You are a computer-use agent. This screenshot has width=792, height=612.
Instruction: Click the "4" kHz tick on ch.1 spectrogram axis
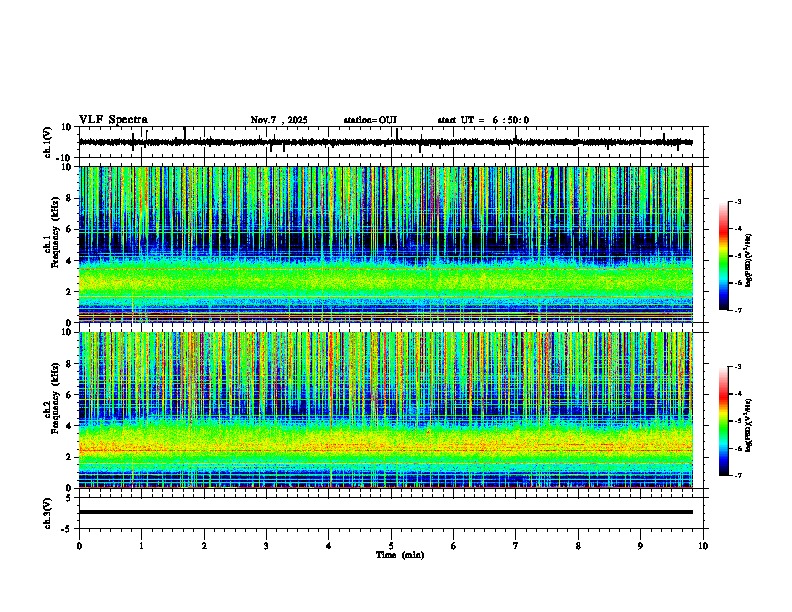point(70,261)
